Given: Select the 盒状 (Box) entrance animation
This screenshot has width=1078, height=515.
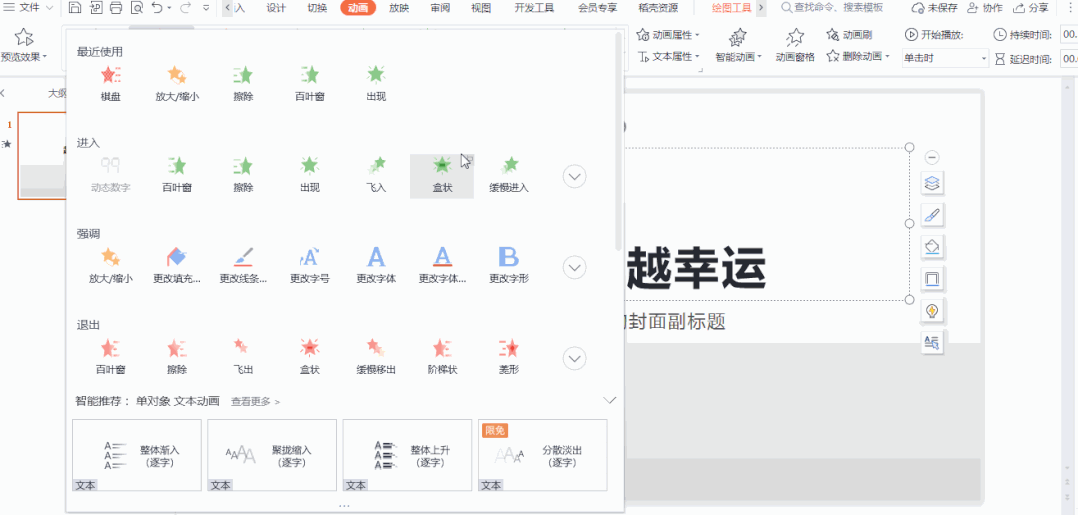Looking at the screenshot, I should [x=441, y=174].
